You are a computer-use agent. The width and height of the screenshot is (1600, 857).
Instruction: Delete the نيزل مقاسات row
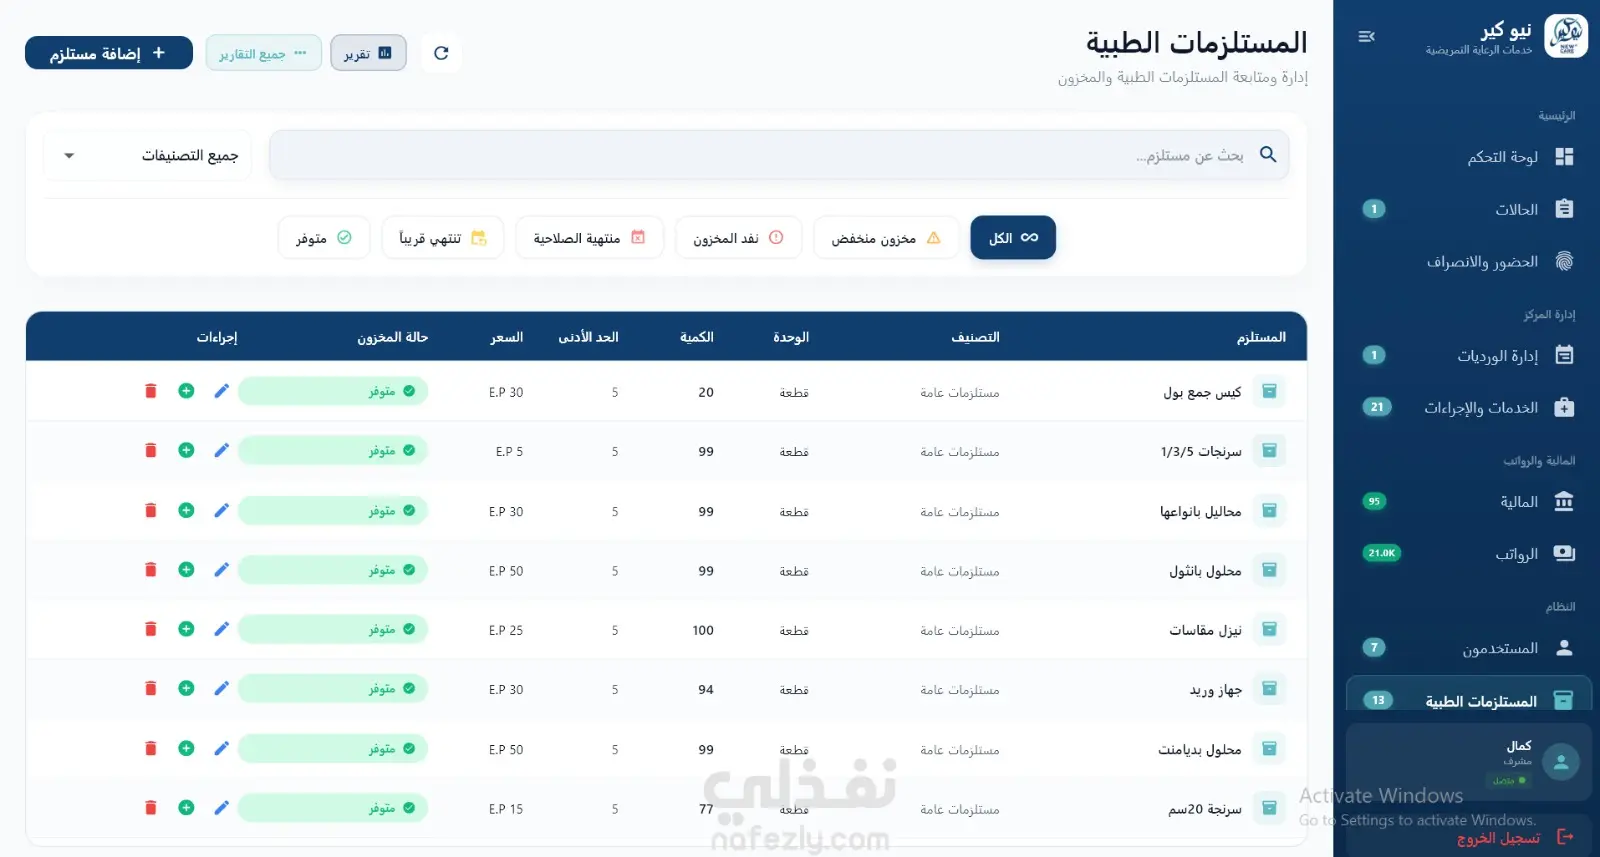click(151, 629)
